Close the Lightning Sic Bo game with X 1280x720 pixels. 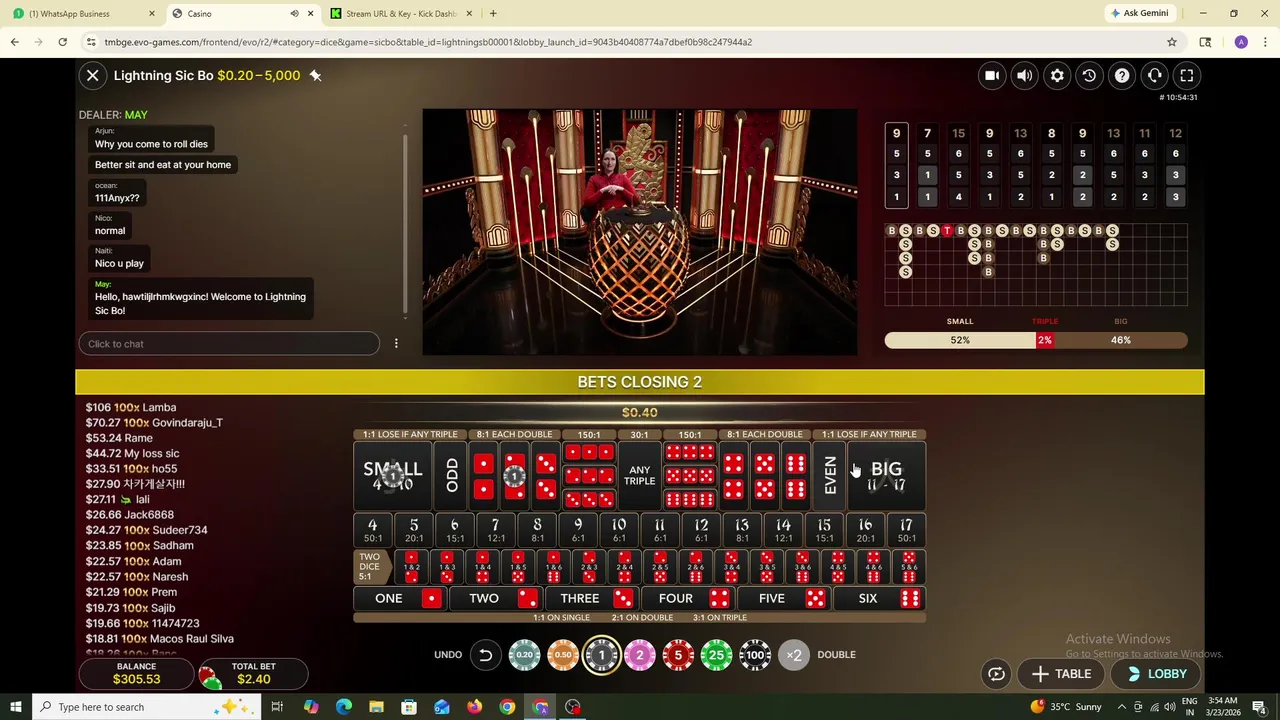(92, 75)
